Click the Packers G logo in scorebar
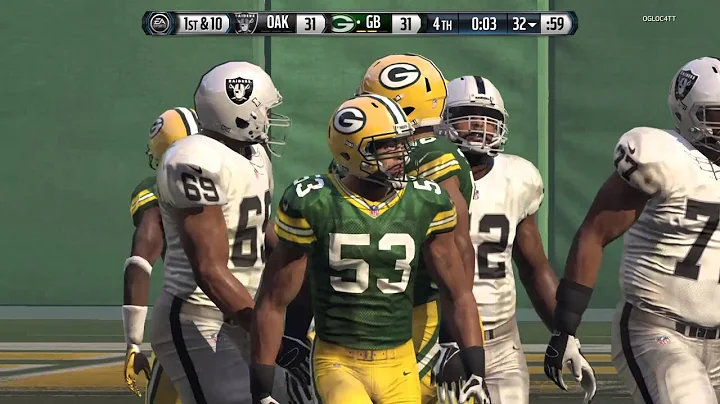The image size is (720, 404). click(343, 23)
